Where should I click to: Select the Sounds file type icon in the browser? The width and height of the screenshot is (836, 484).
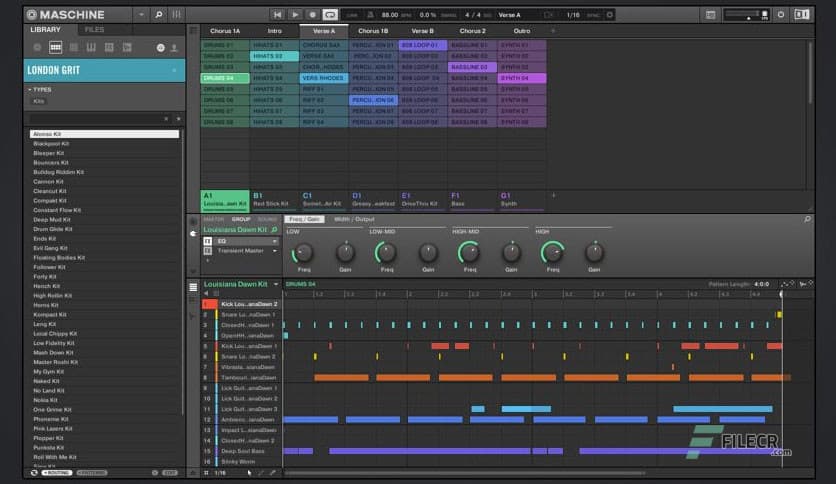(74, 47)
